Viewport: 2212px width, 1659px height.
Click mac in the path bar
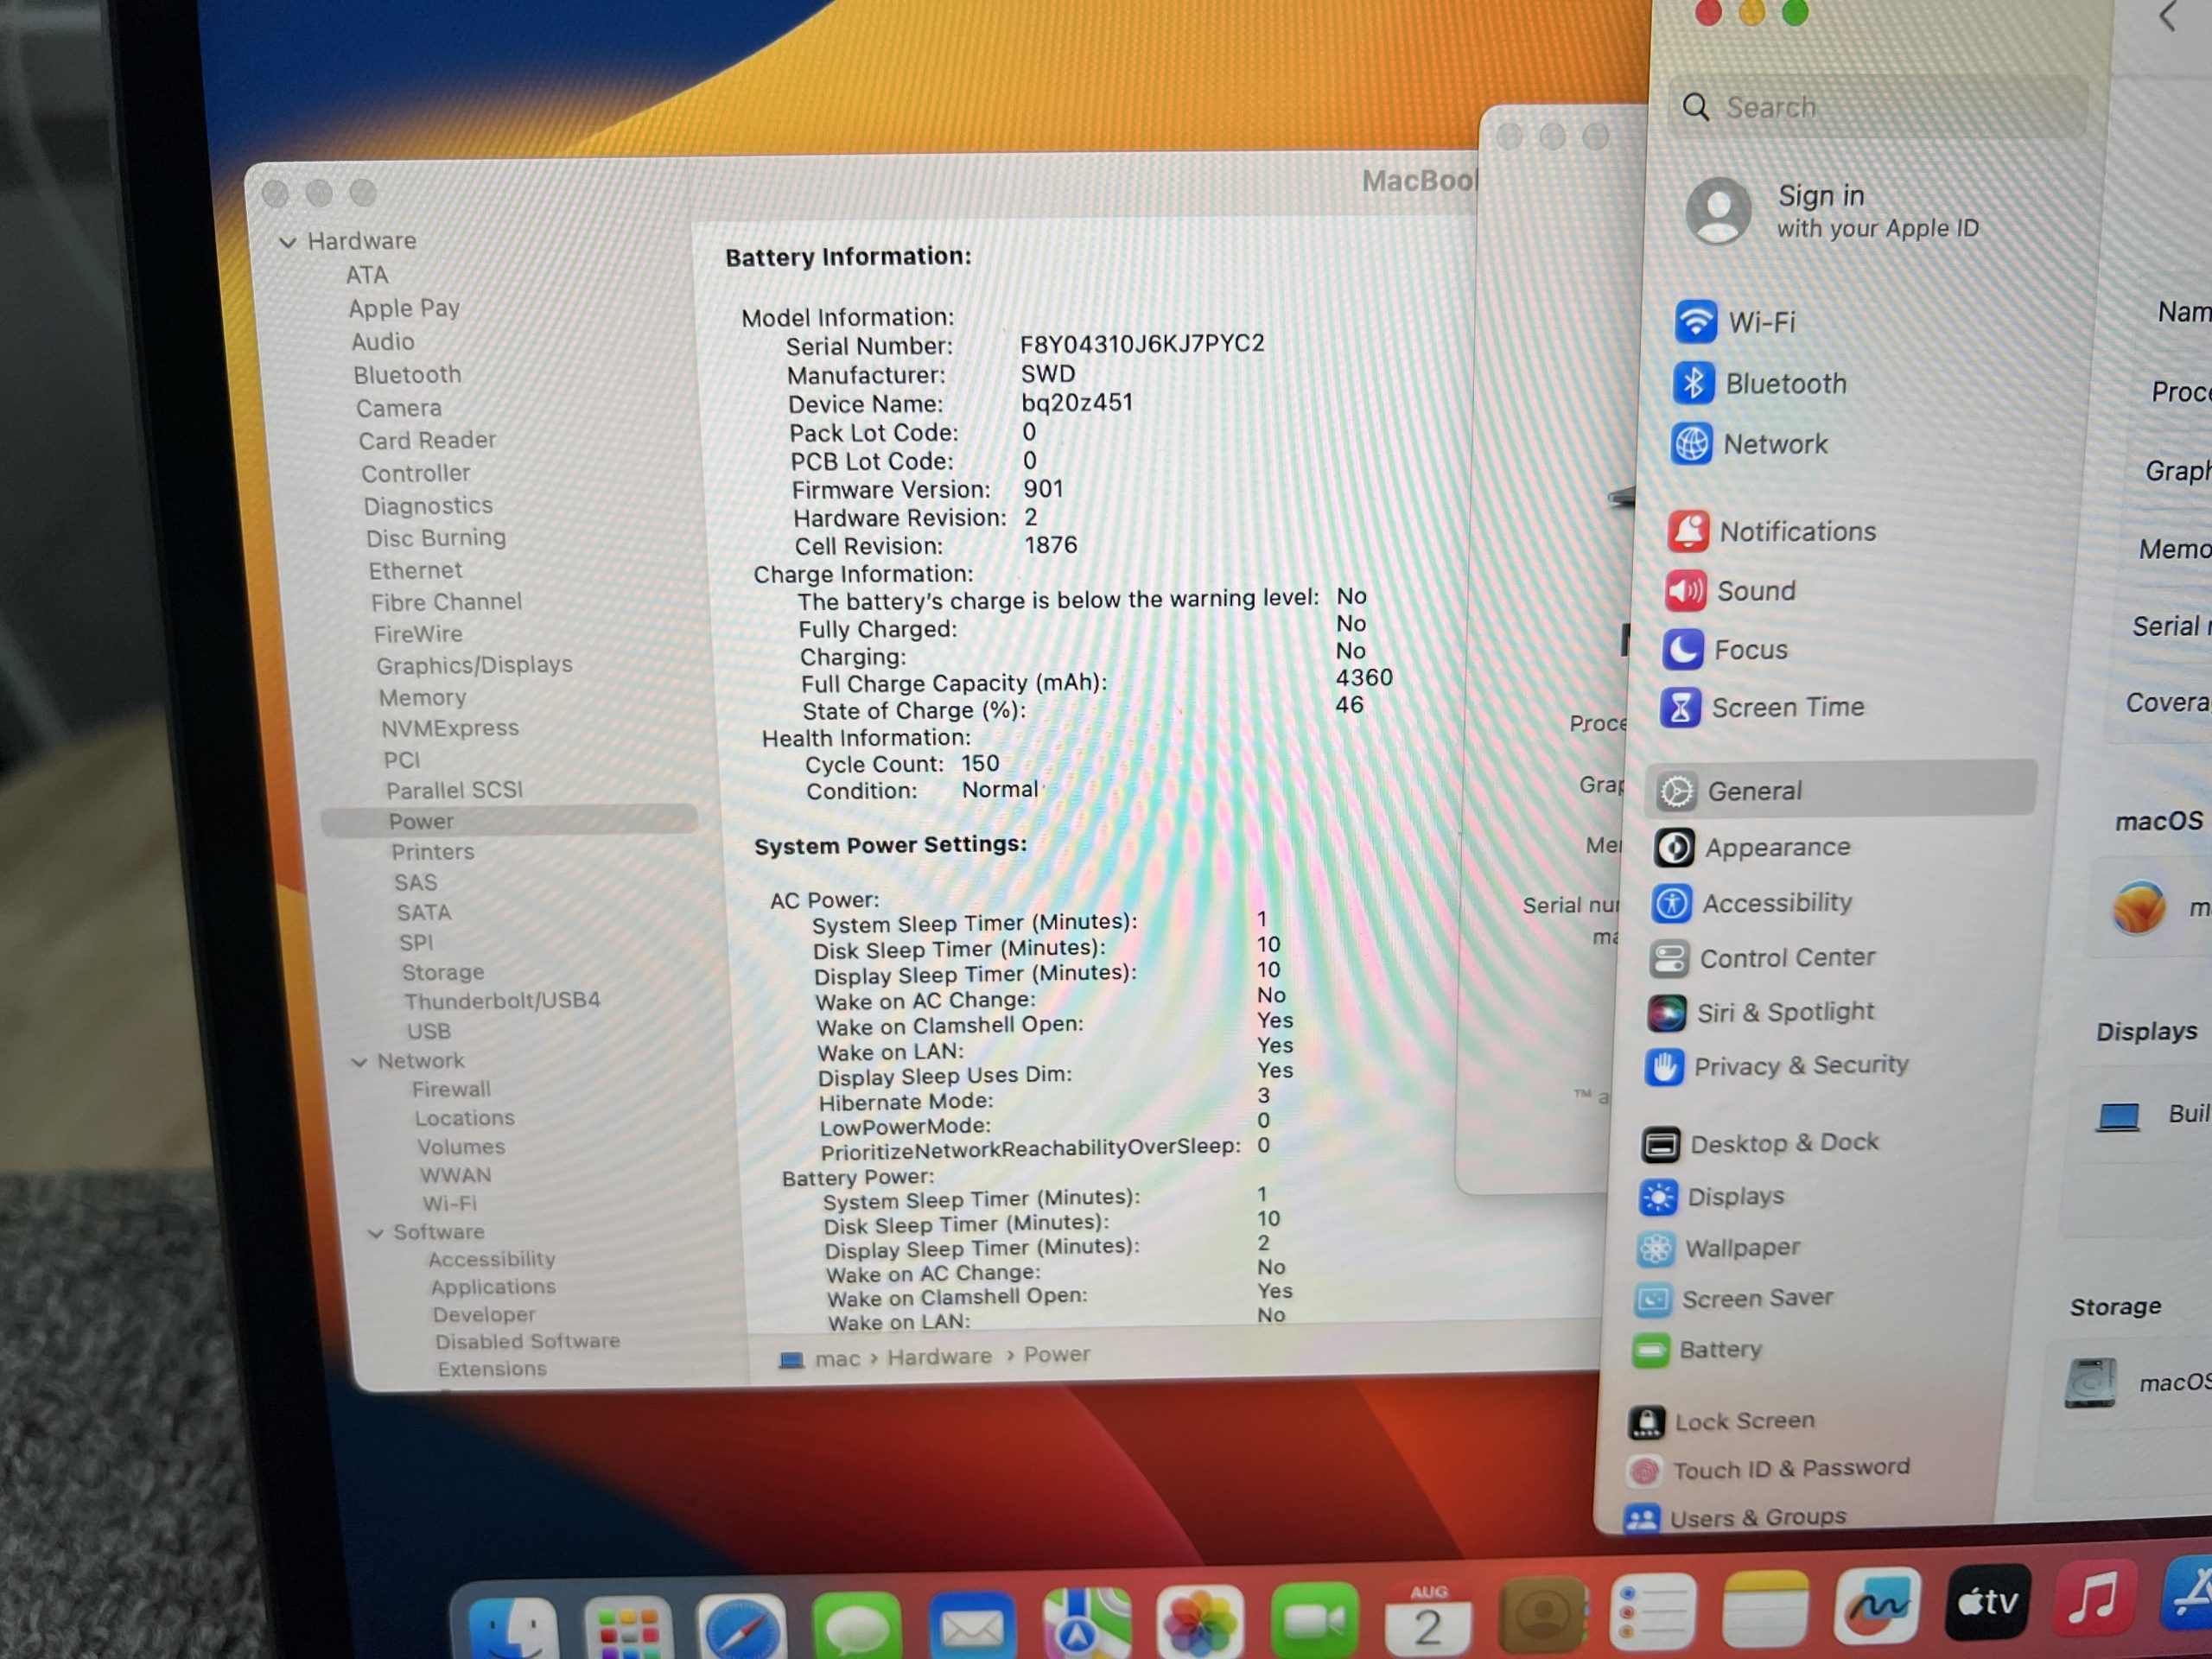point(837,1359)
